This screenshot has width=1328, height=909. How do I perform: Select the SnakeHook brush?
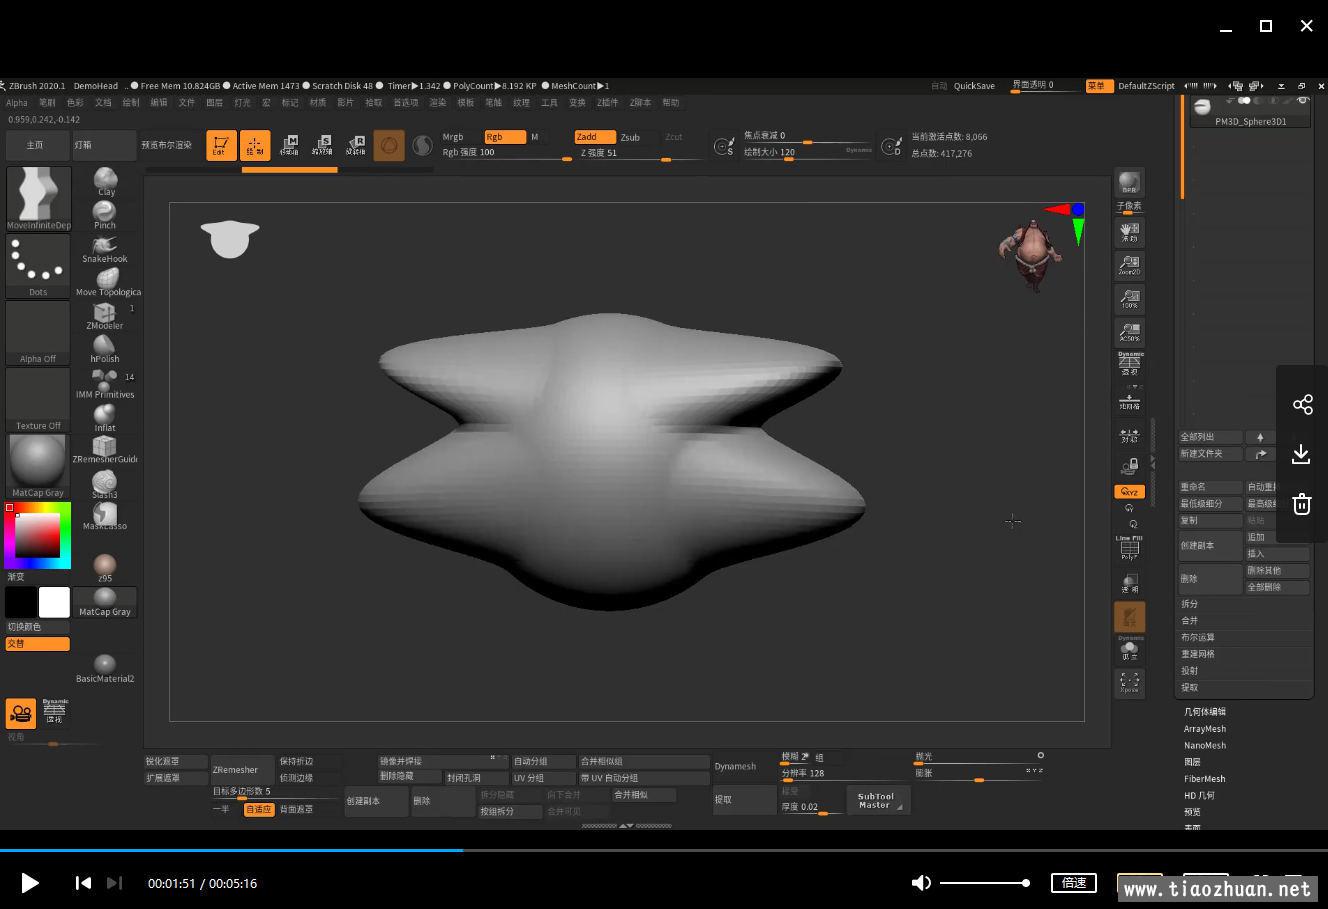[105, 249]
